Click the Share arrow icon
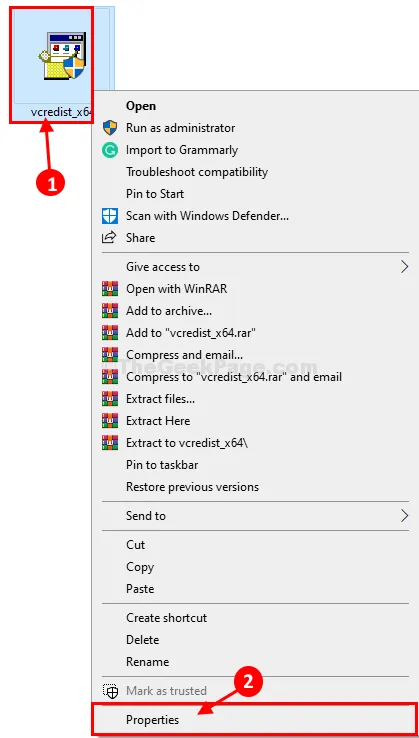The image size is (419, 738). point(110,238)
